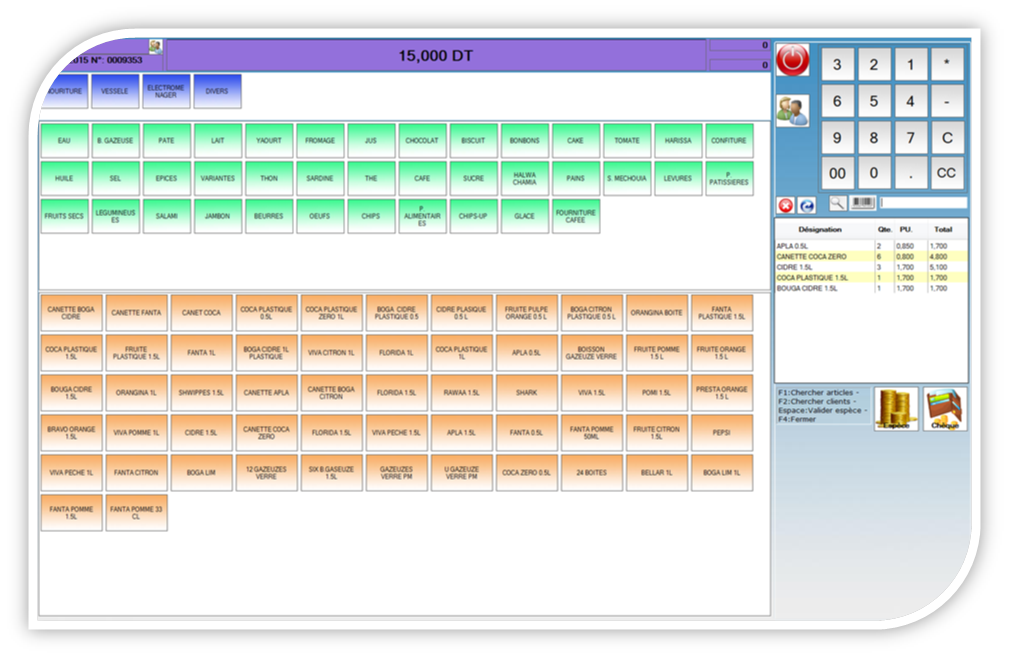The image size is (1009, 658).
Task: Pay with Chèque wallet icon
Action: 945,409
